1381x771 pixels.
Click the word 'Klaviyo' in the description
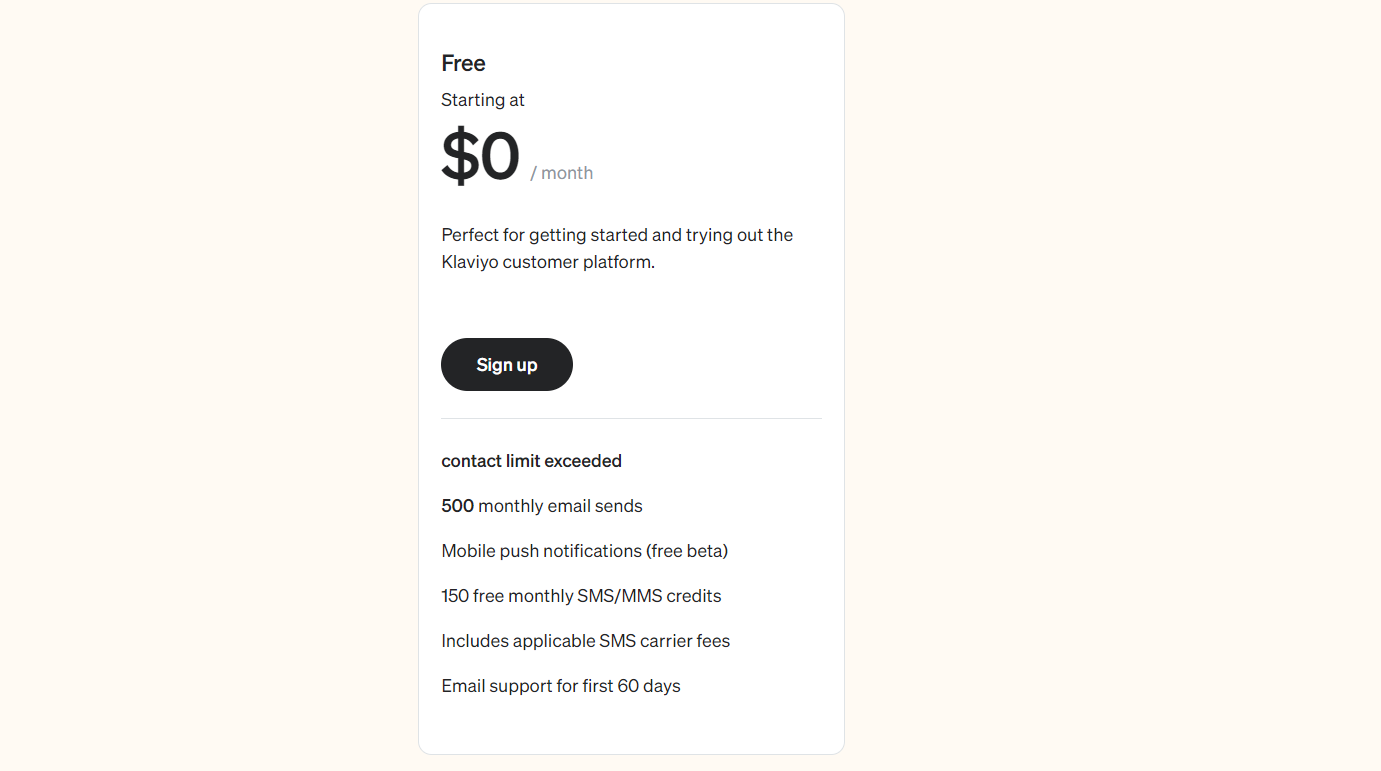(x=470, y=262)
